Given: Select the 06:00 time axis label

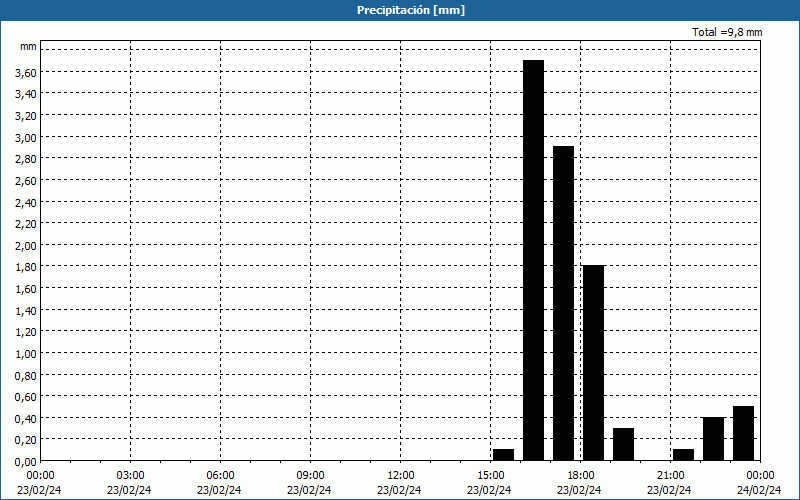Looking at the screenshot, I should (x=220, y=474).
